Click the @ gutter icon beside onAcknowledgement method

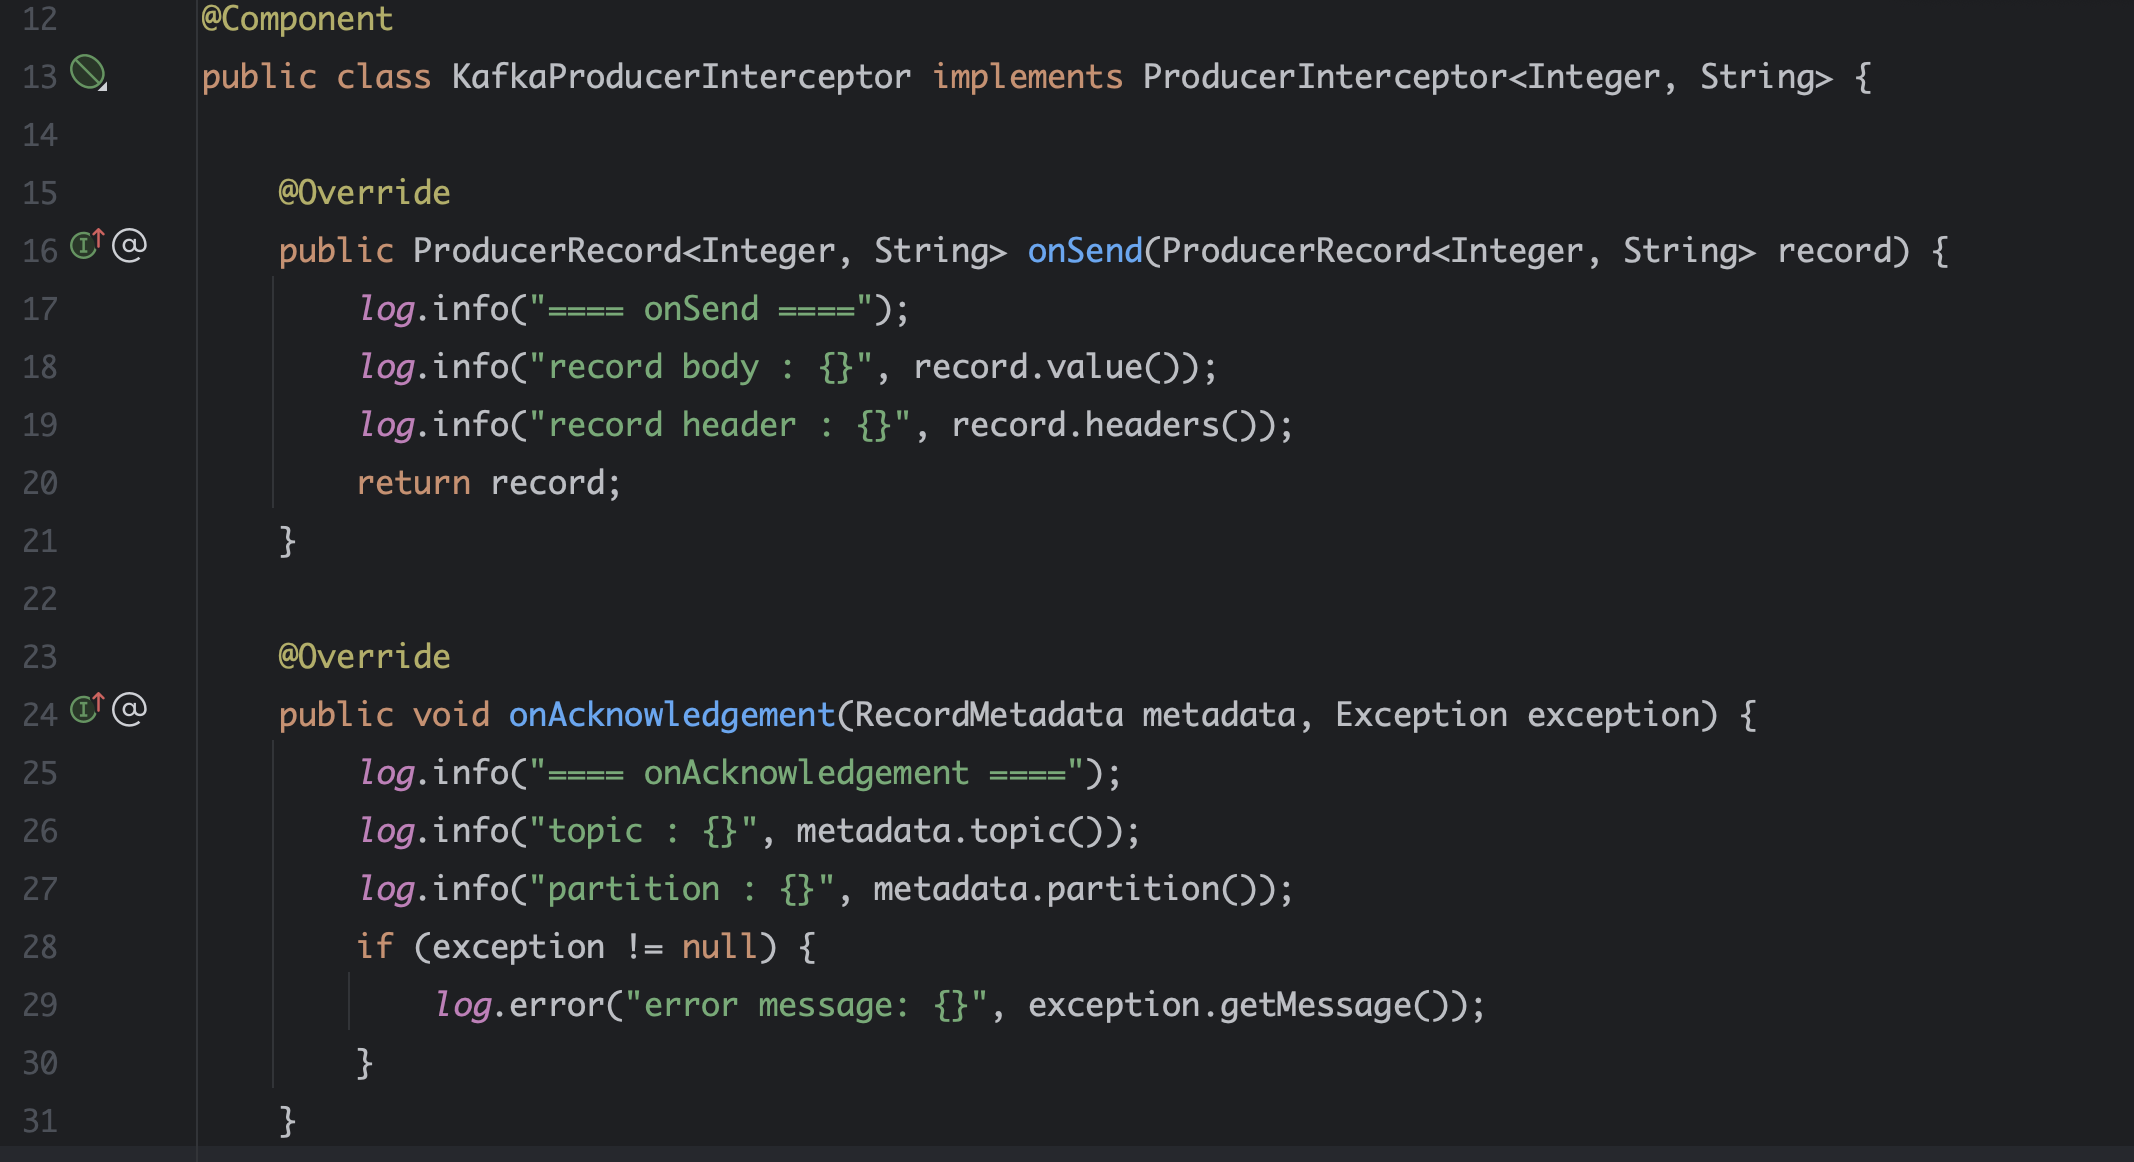click(130, 708)
